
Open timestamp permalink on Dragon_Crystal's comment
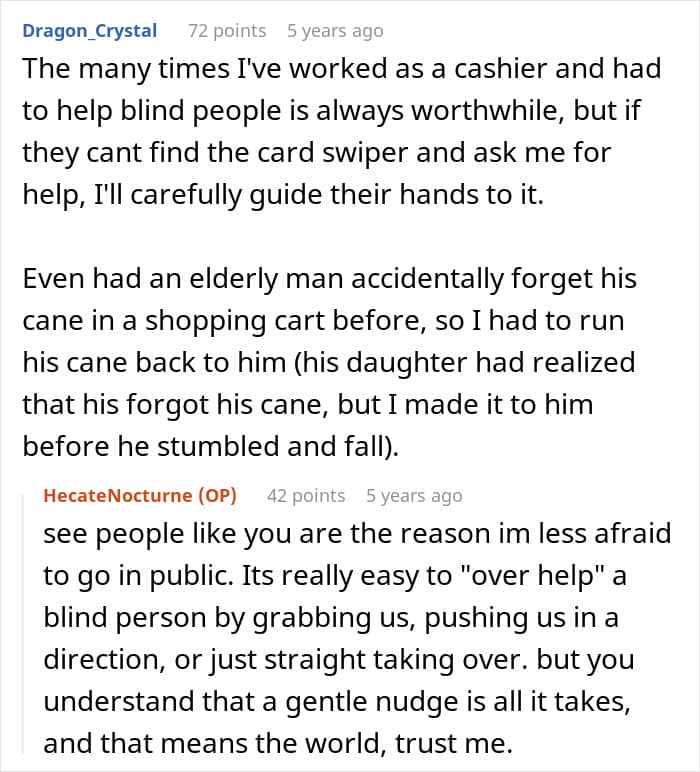tap(335, 31)
